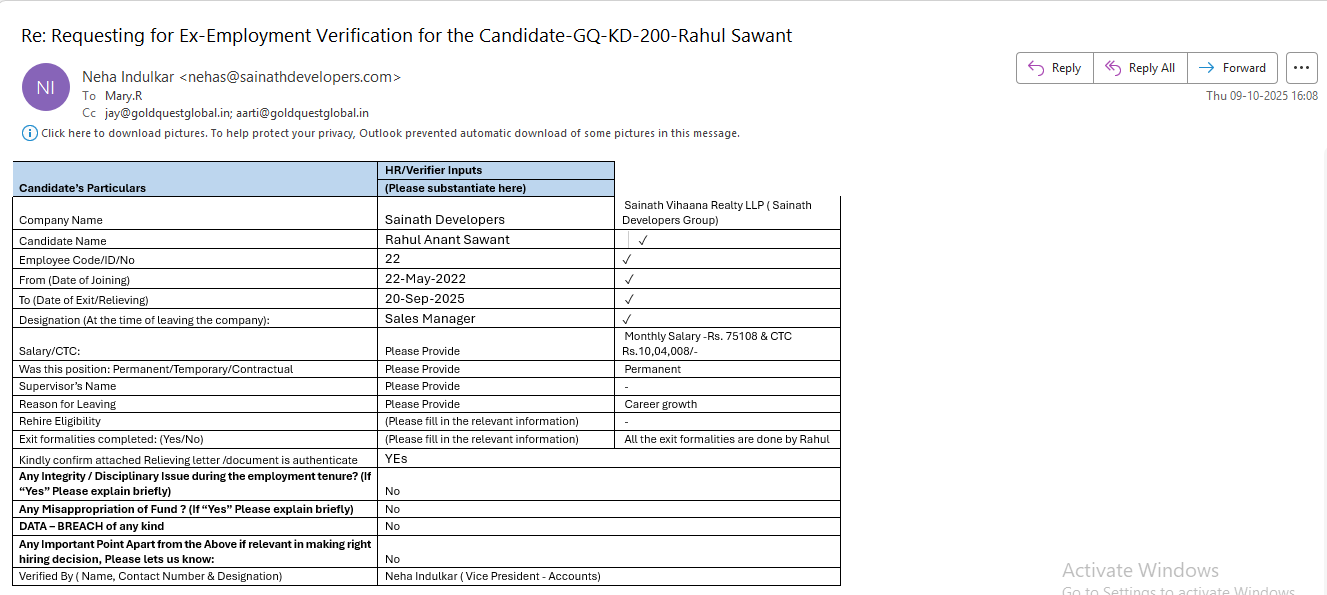
Task: Click the Sainath Developers company name cell
Action: pos(445,219)
